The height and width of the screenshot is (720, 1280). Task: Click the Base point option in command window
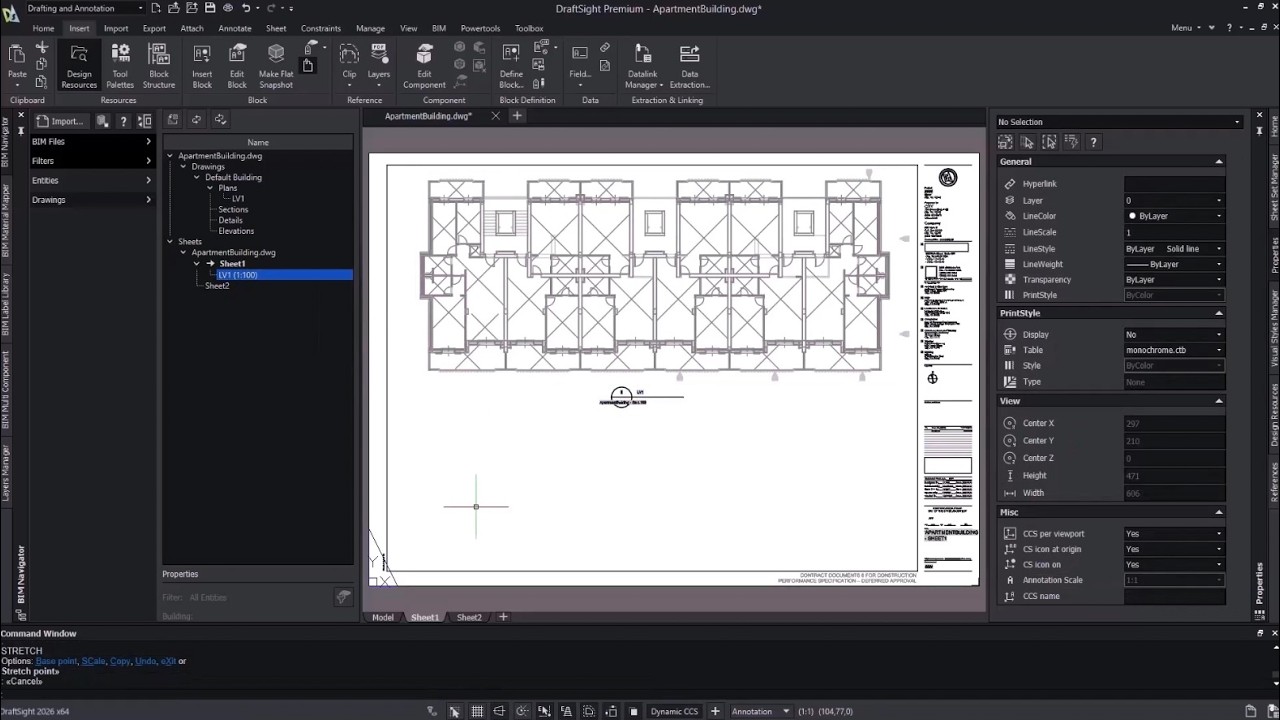coord(57,661)
